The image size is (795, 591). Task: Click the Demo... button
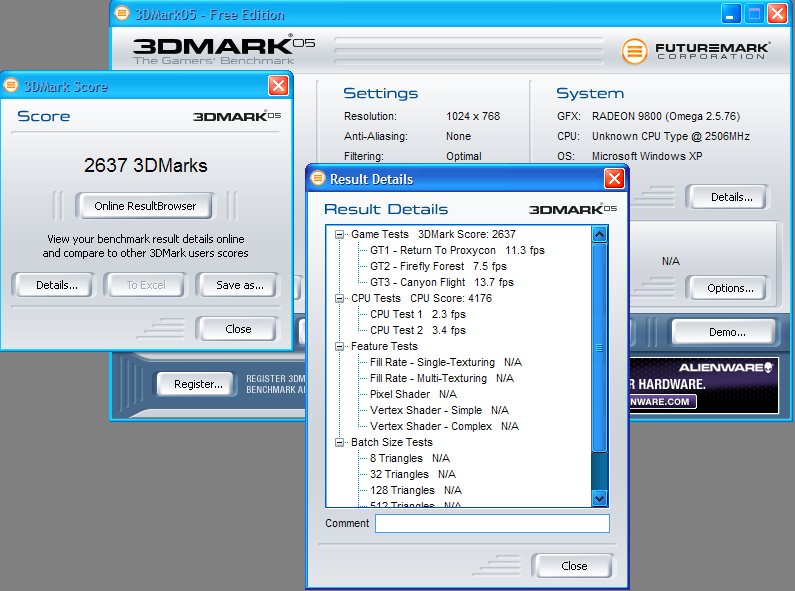point(727,332)
